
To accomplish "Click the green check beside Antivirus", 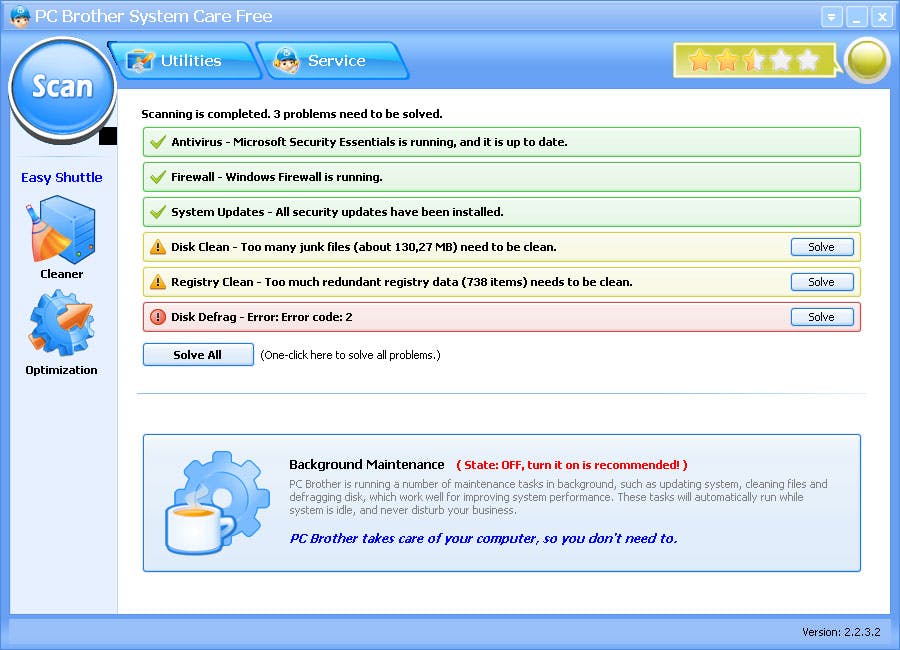I will coord(157,142).
